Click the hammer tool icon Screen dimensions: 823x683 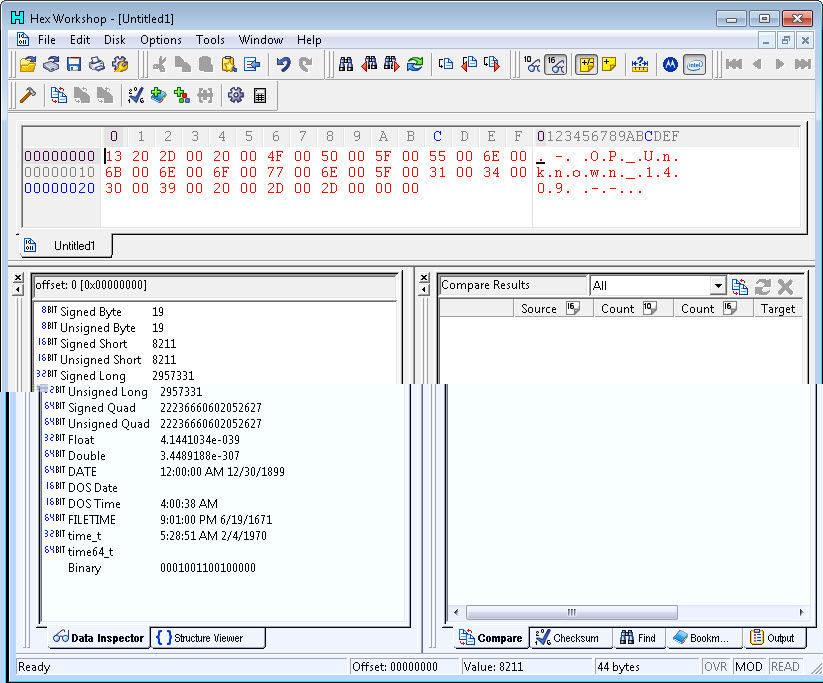[x=28, y=95]
